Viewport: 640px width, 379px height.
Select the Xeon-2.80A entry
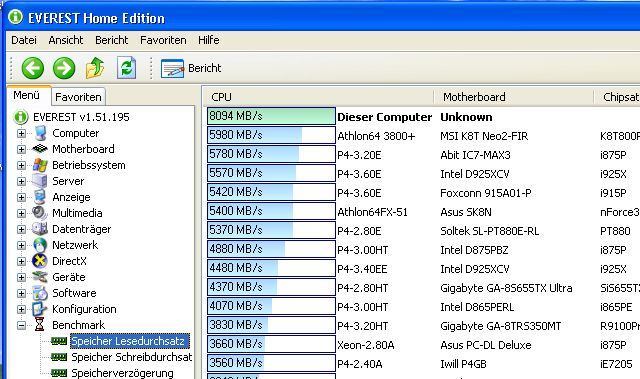pyautogui.click(x=366, y=346)
